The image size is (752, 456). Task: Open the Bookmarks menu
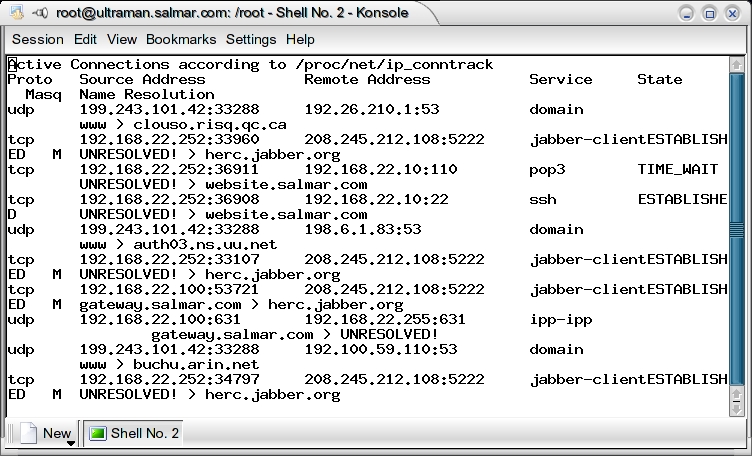tap(181, 40)
